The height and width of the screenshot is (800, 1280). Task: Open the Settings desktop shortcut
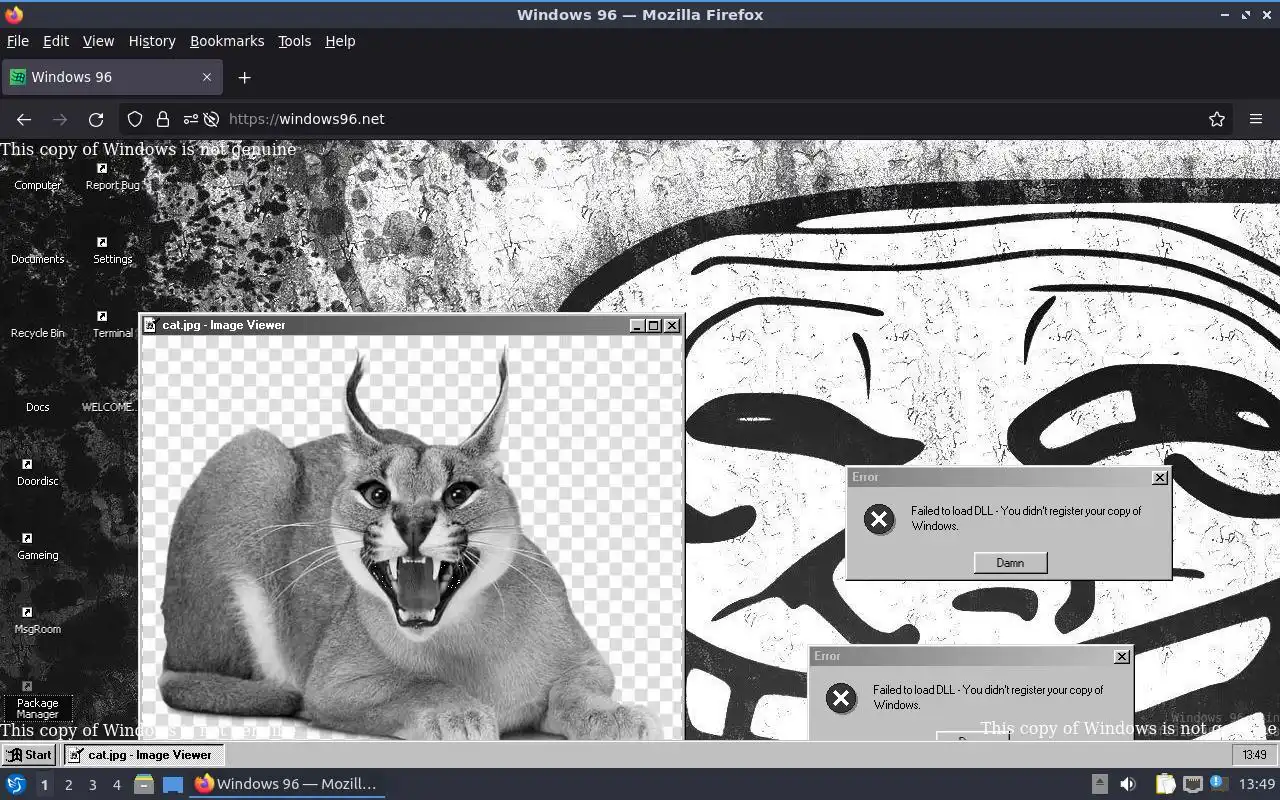point(112,250)
